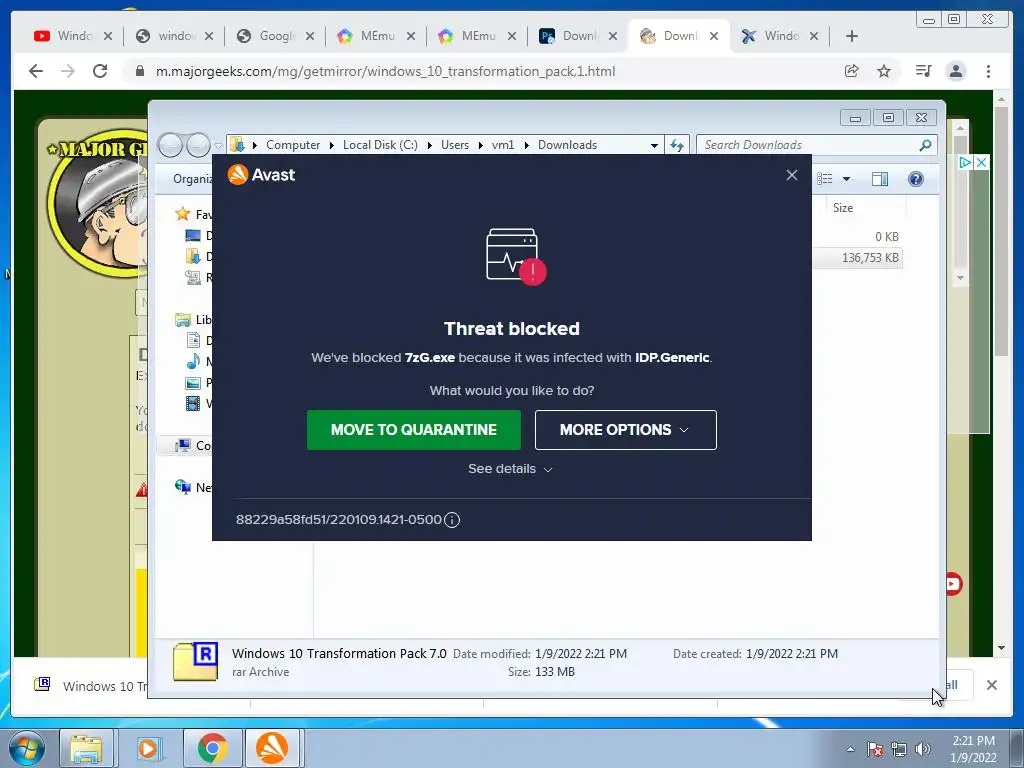This screenshot has height=768, width=1024.
Task: Toggle the Explorer preview pane
Action: click(880, 179)
